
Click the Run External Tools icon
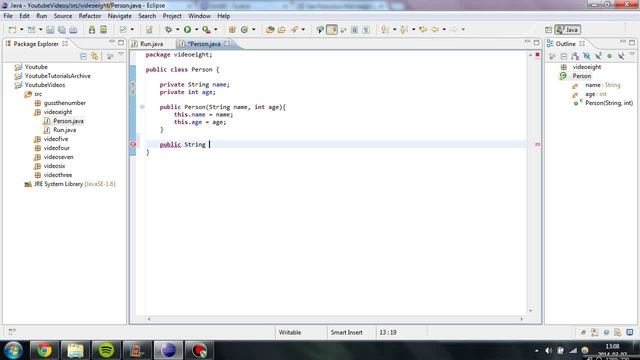(x=207, y=29)
